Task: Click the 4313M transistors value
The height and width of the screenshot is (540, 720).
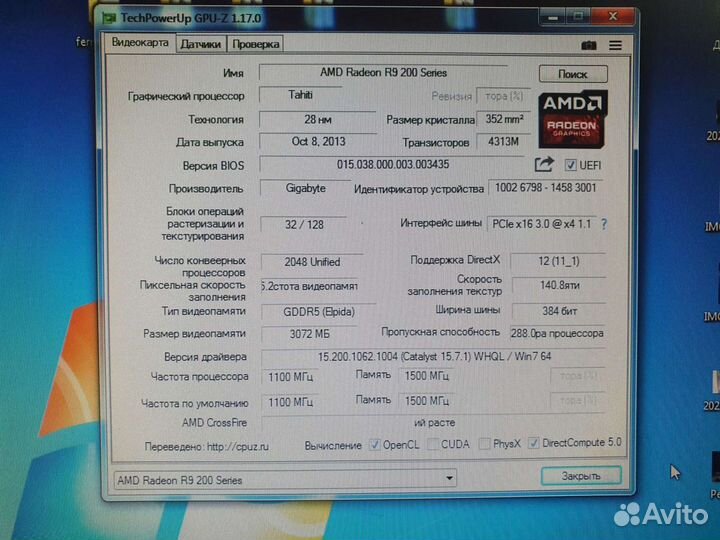Action: 504,141
